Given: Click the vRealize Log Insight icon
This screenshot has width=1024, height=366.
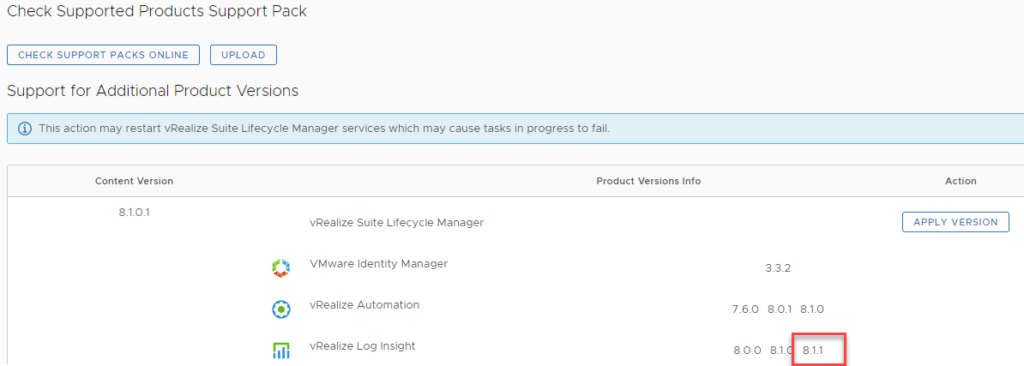Looking at the screenshot, I should coord(281,351).
